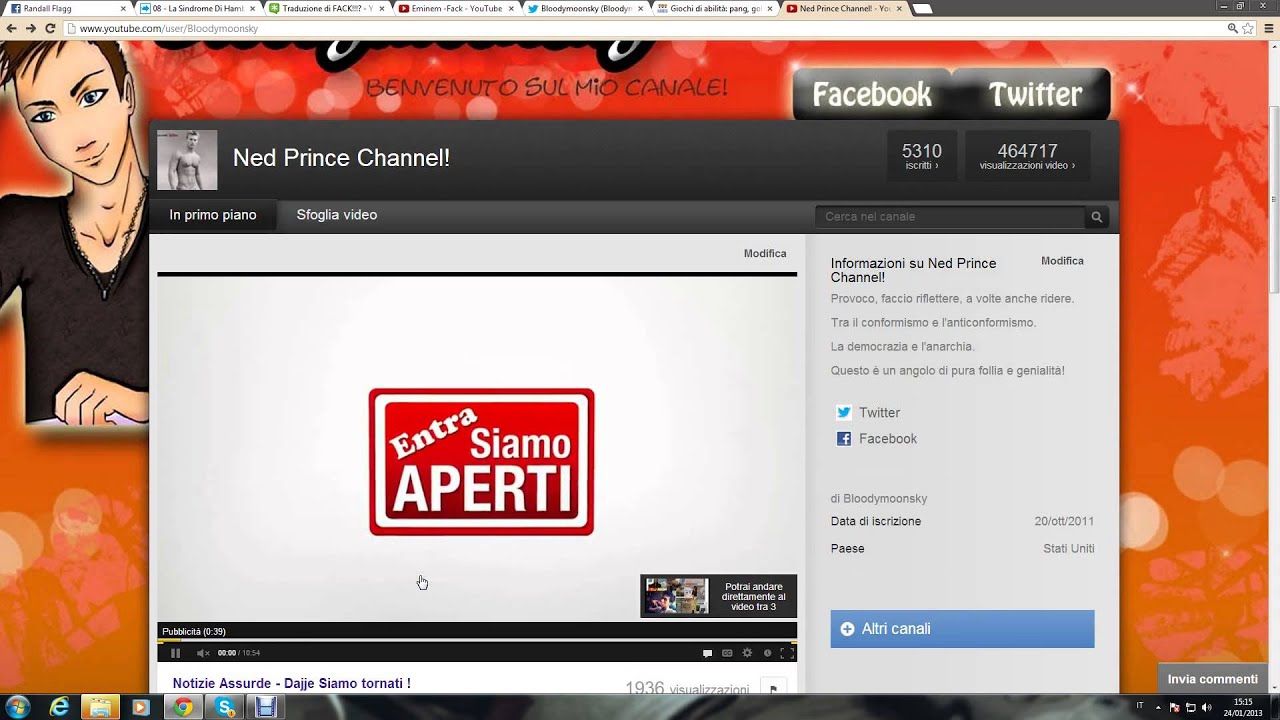Screen dimensions: 1280x720
Task: Toggle closed captions in the video player
Action: 727,653
